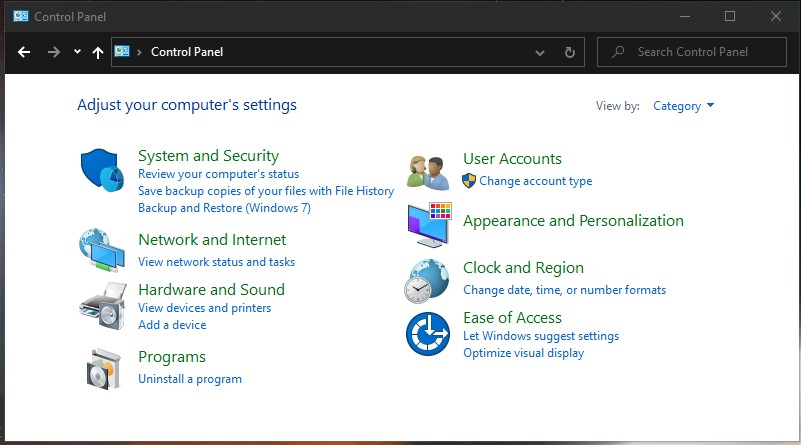Click the Control Panel title bar icon
The width and height of the screenshot is (801, 445).
[x=21, y=16]
